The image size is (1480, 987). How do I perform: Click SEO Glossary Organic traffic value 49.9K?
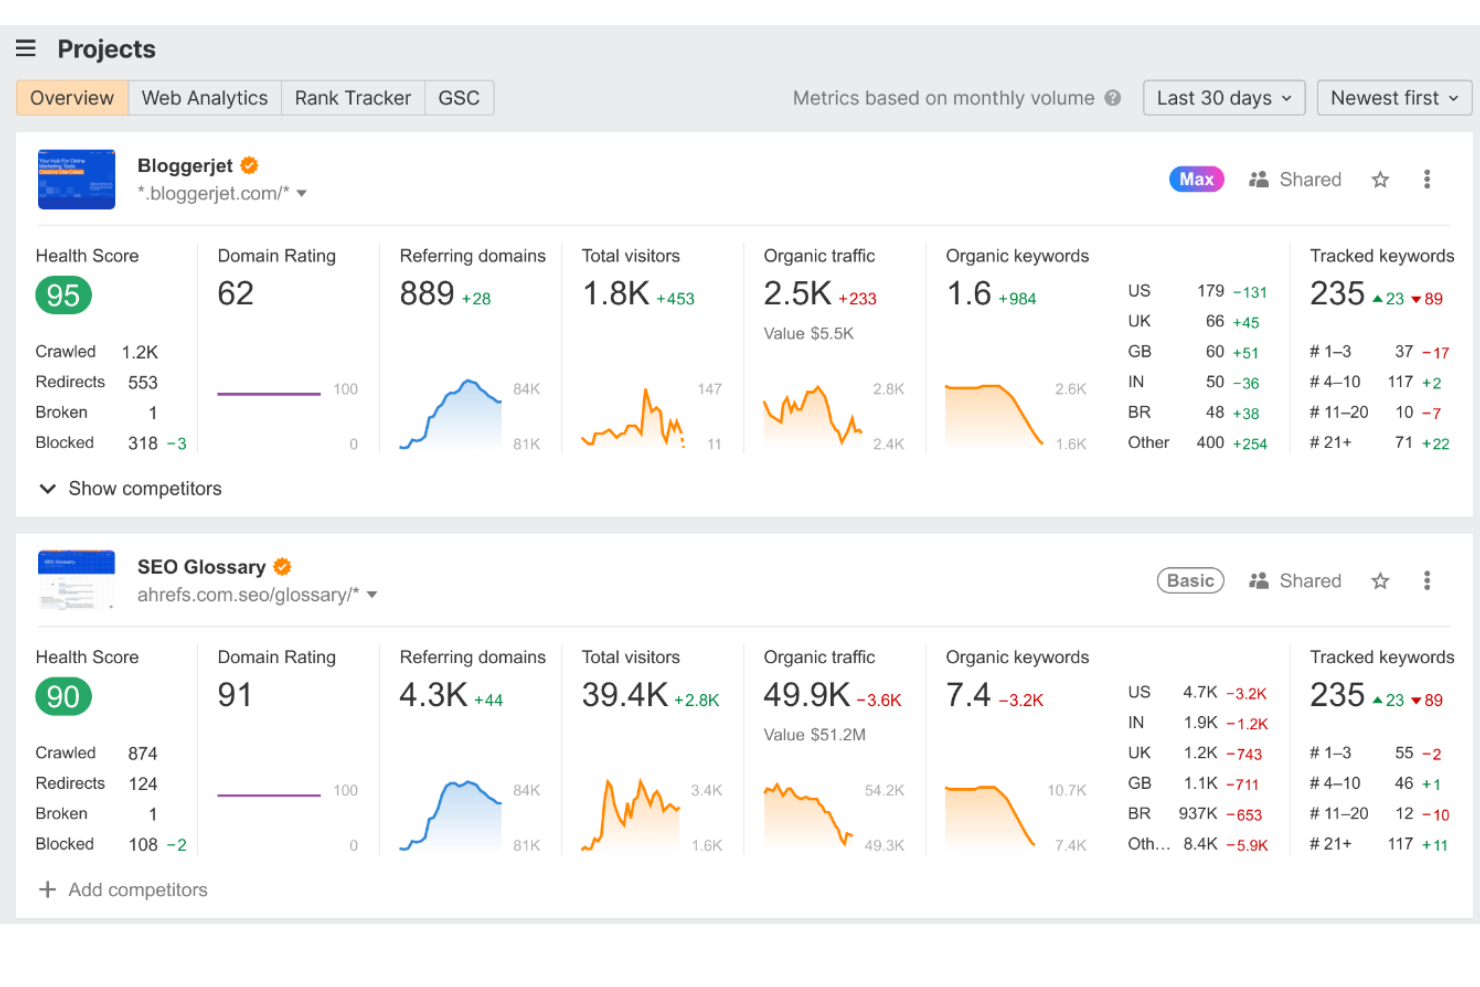pos(807,695)
